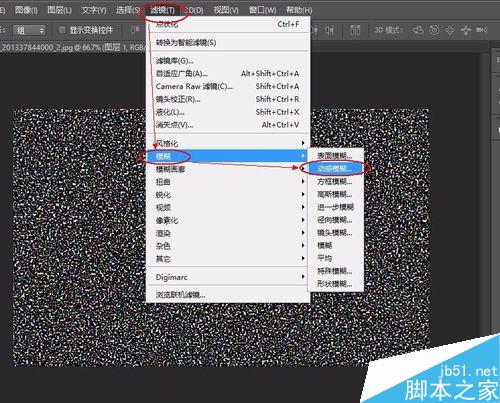
Task: Click the 3D scale camera icon
Action: (x=482, y=30)
